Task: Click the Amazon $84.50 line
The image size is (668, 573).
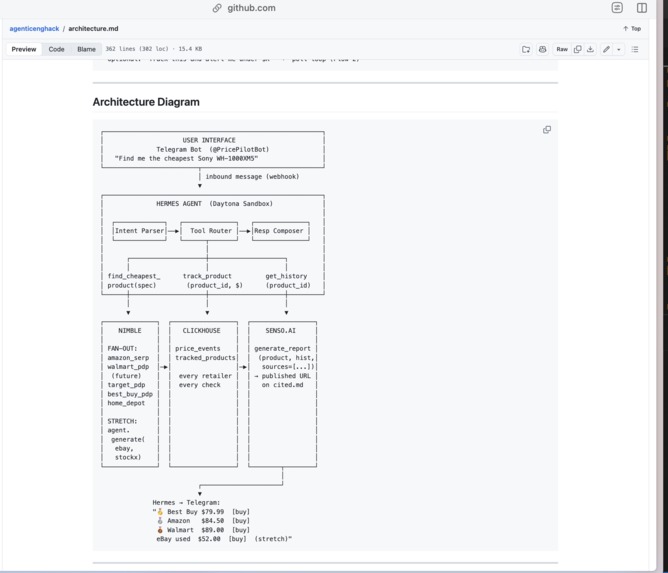Action: pos(203,521)
